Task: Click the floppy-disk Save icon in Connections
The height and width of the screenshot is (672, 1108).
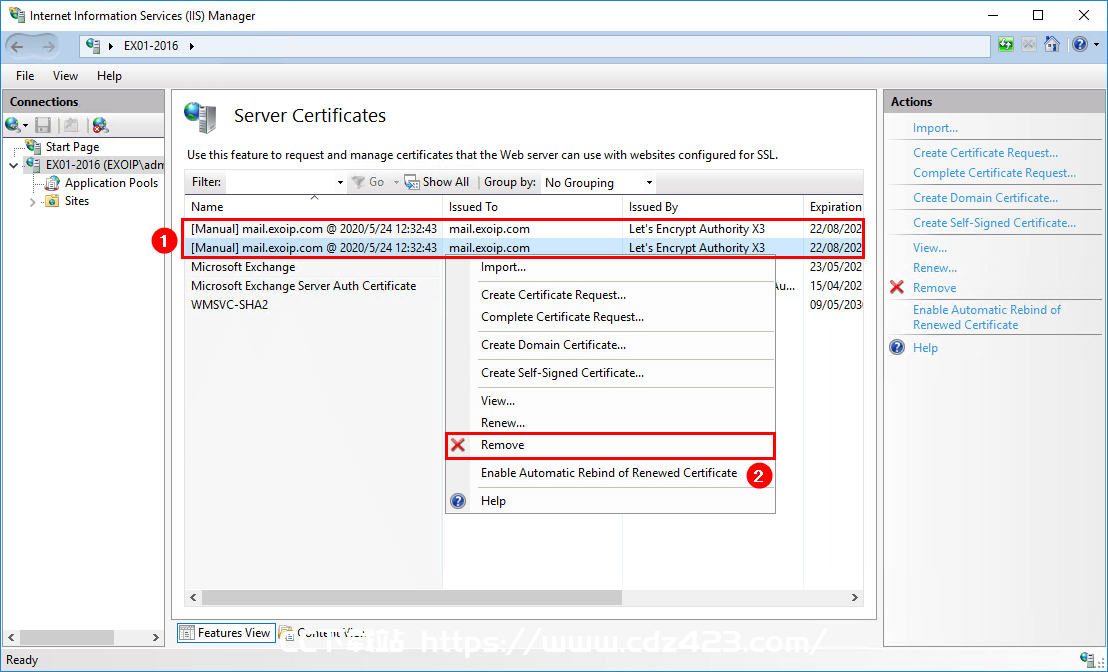Action: [43, 125]
